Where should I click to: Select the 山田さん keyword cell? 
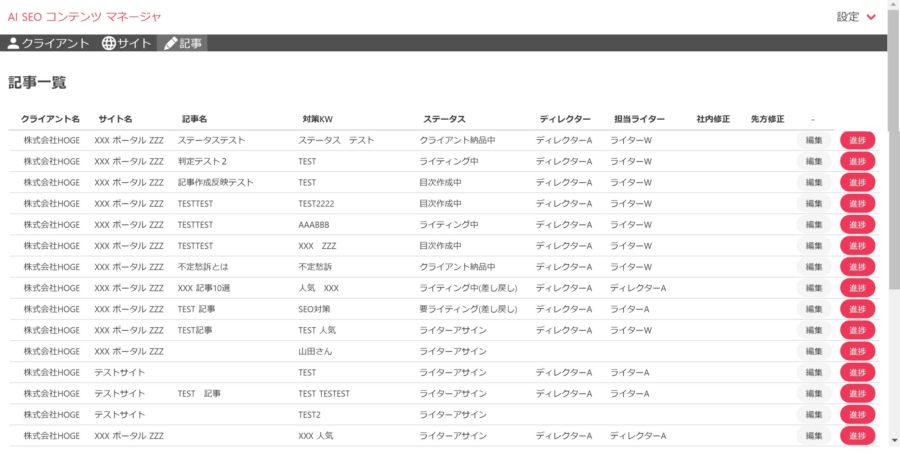click(315, 351)
